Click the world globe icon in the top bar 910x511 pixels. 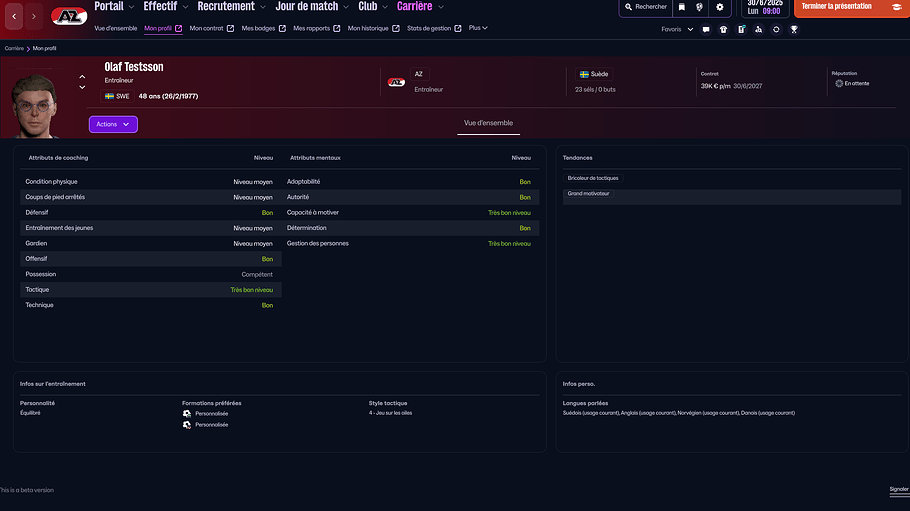(x=700, y=7)
